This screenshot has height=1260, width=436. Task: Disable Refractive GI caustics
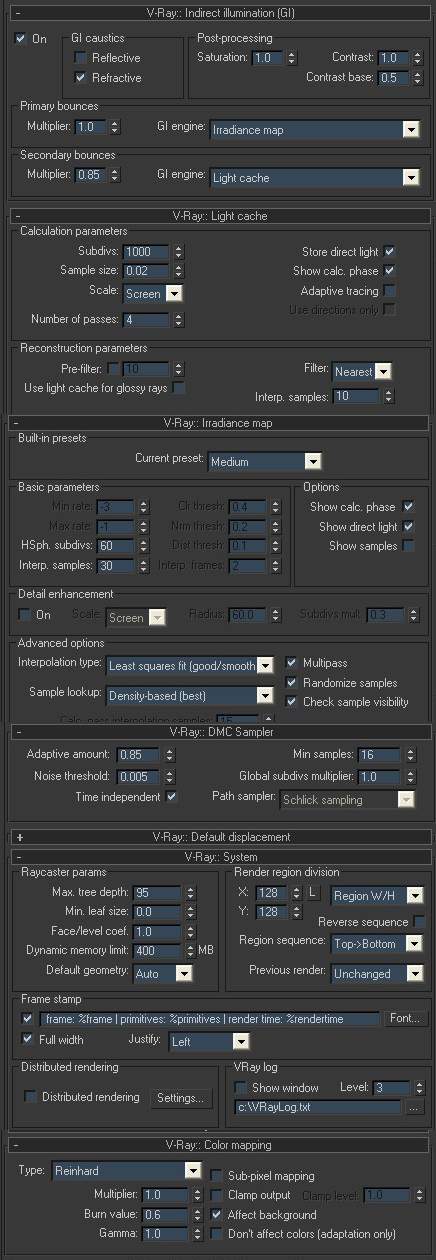pos(81,77)
